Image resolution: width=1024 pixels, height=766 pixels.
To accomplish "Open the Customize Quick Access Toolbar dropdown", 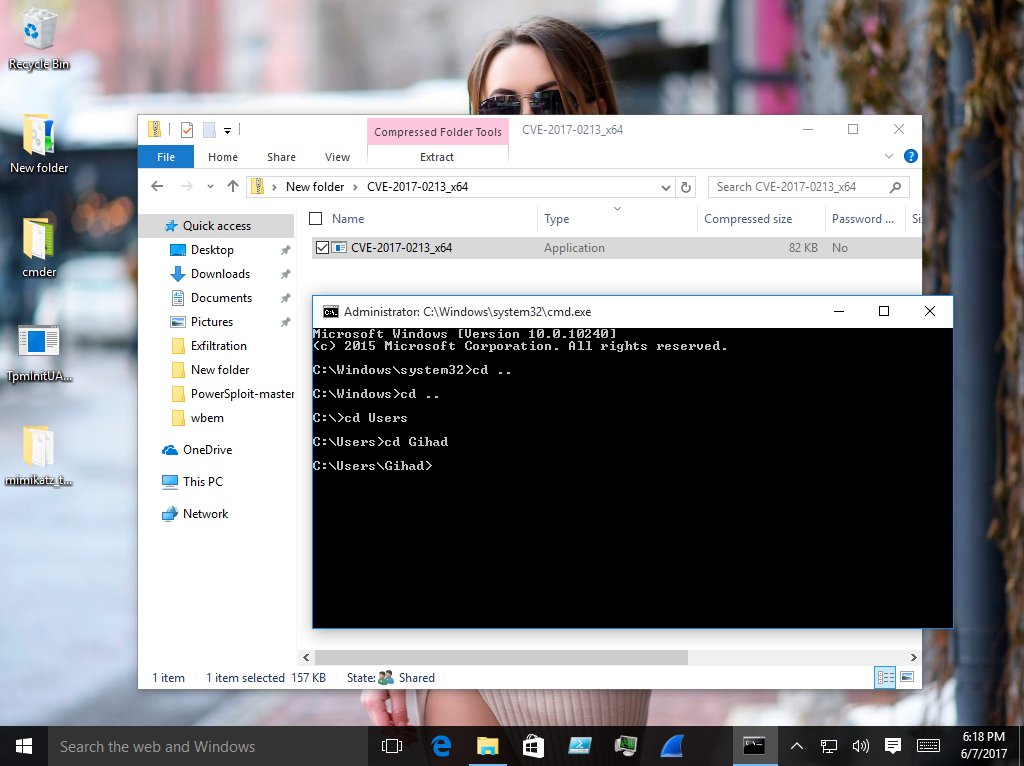I will point(227,131).
